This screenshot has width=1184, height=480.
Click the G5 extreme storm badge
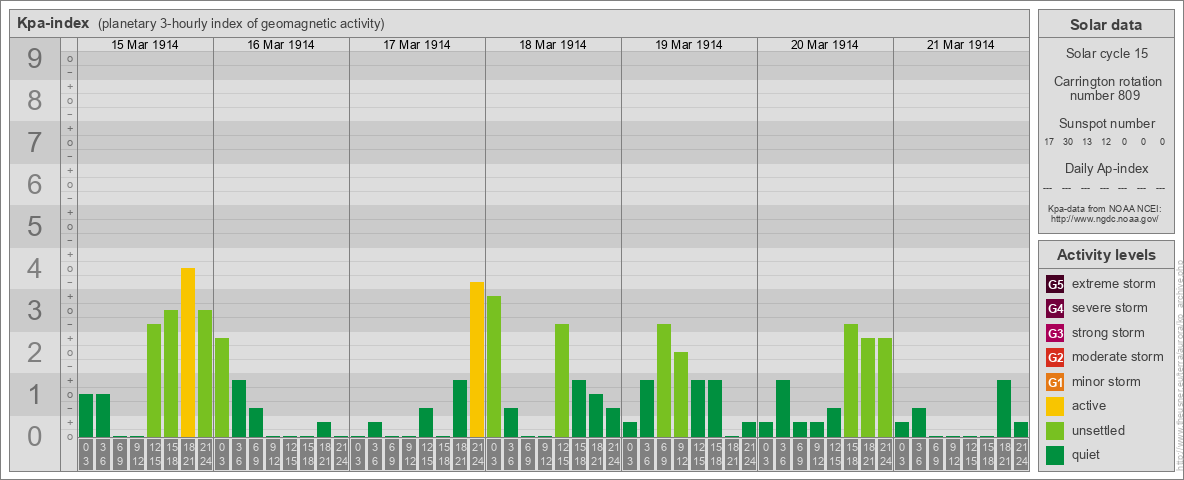(1055, 284)
